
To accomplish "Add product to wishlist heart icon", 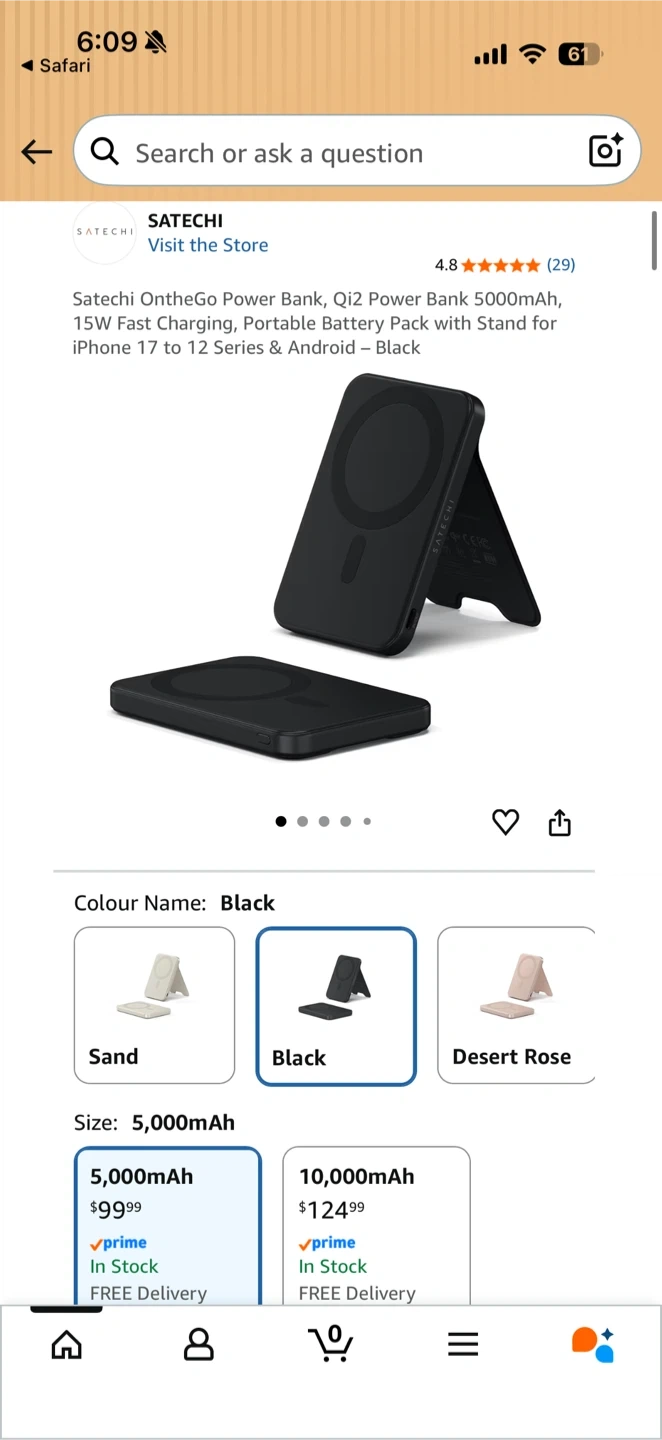I will [x=506, y=822].
